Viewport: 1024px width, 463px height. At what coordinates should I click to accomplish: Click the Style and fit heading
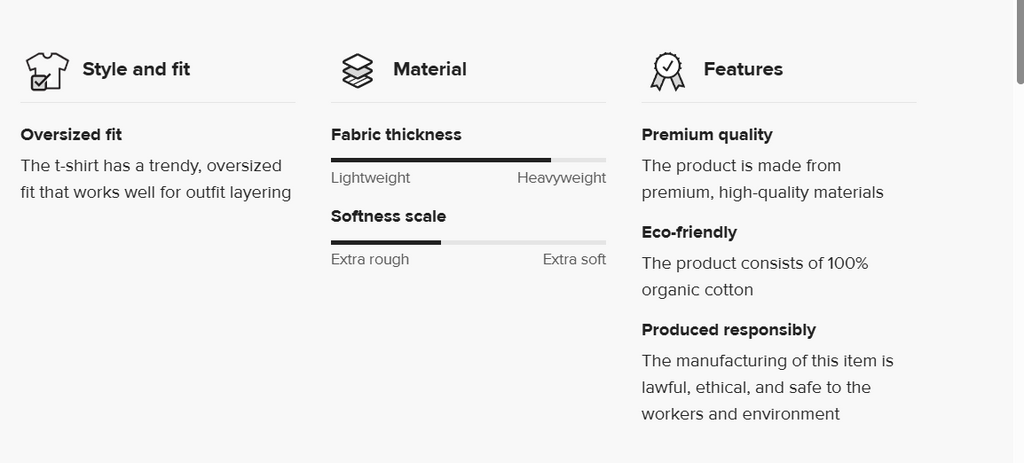(x=136, y=69)
